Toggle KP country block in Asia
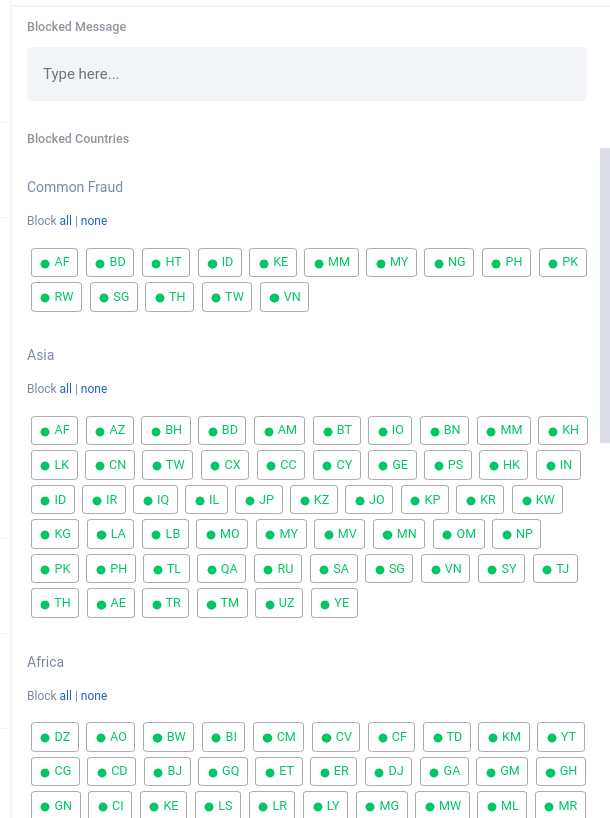This screenshot has width=610, height=818. (x=425, y=499)
